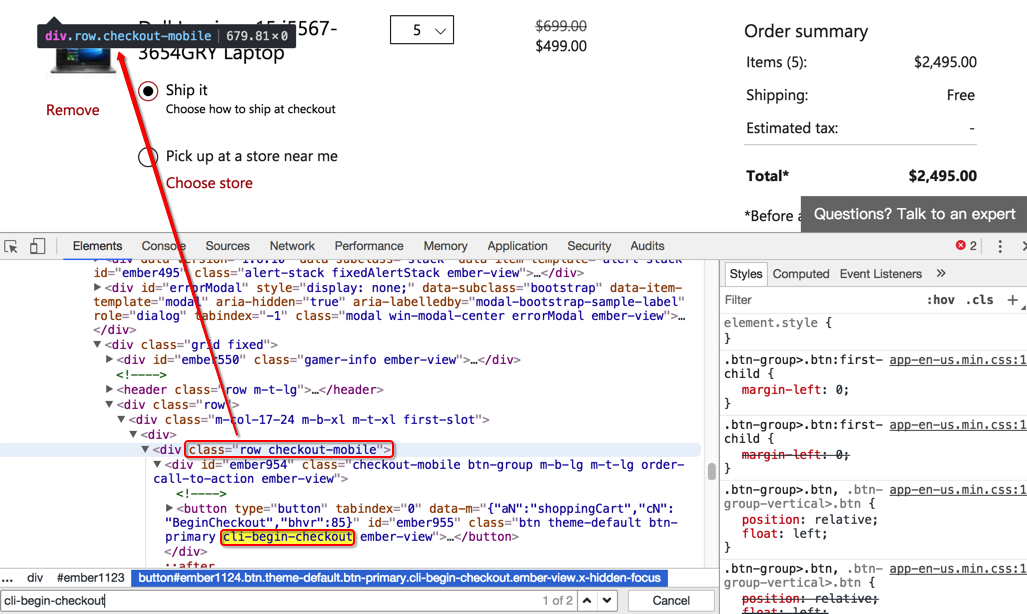
Task: Select the button#ember1124 breadcrumb item
Action: [399, 578]
